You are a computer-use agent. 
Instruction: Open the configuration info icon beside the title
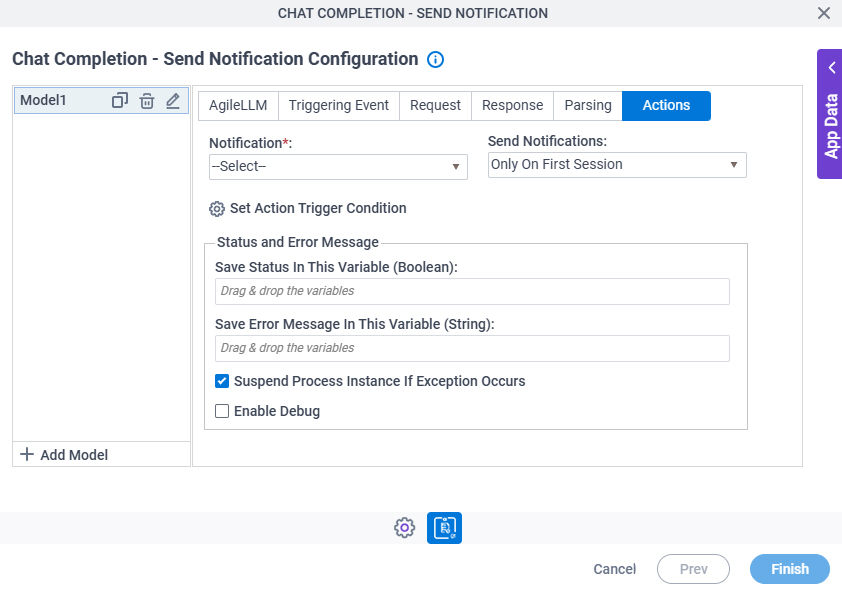[435, 59]
